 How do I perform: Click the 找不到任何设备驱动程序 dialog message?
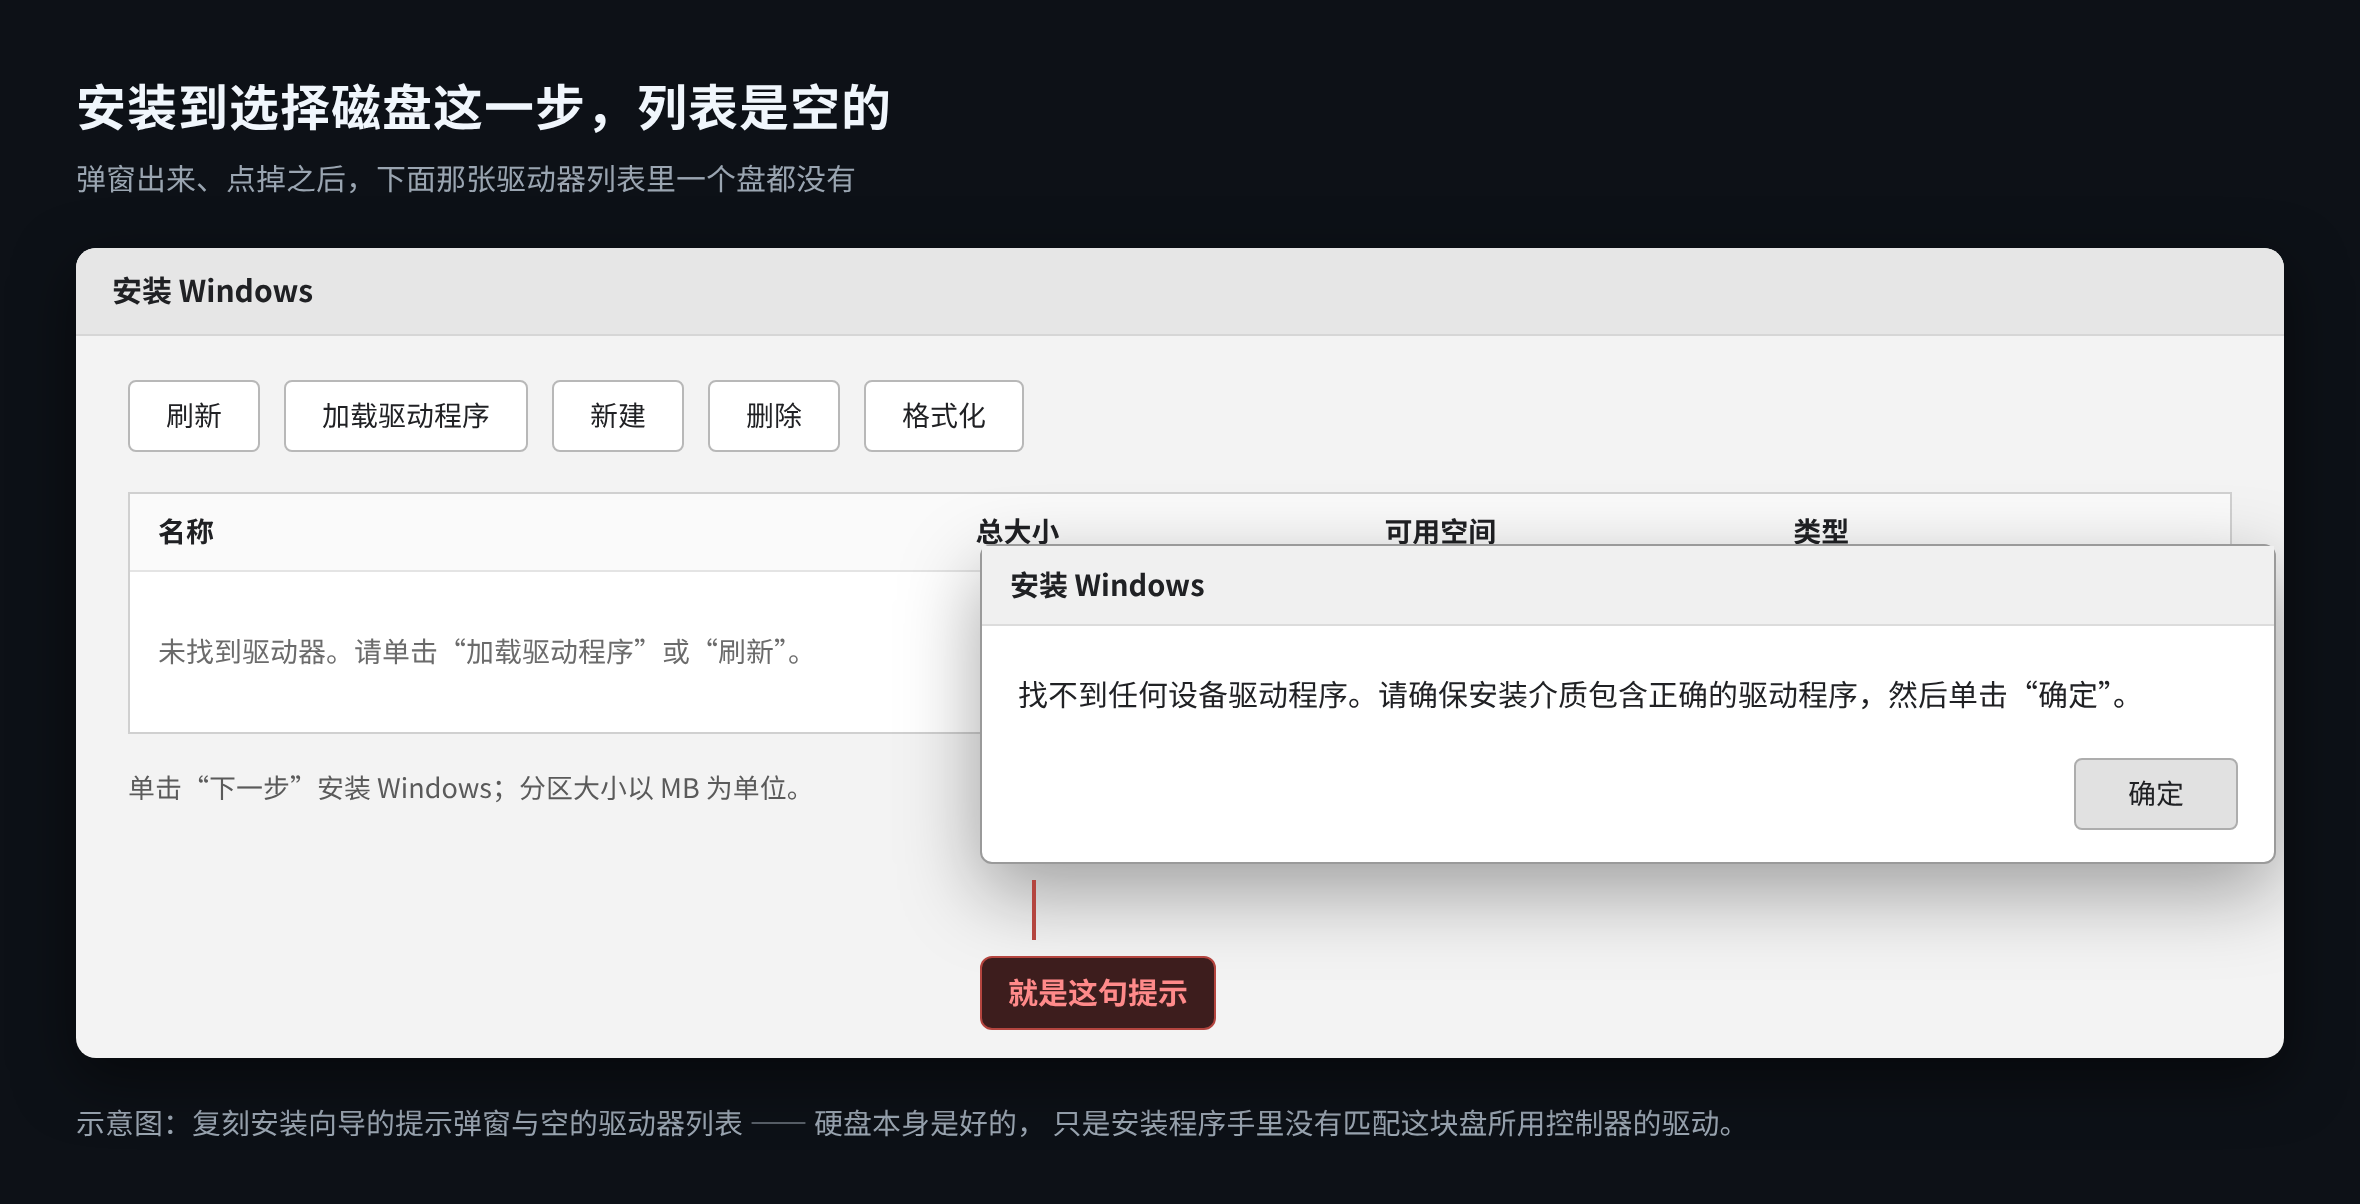[1575, 695]
